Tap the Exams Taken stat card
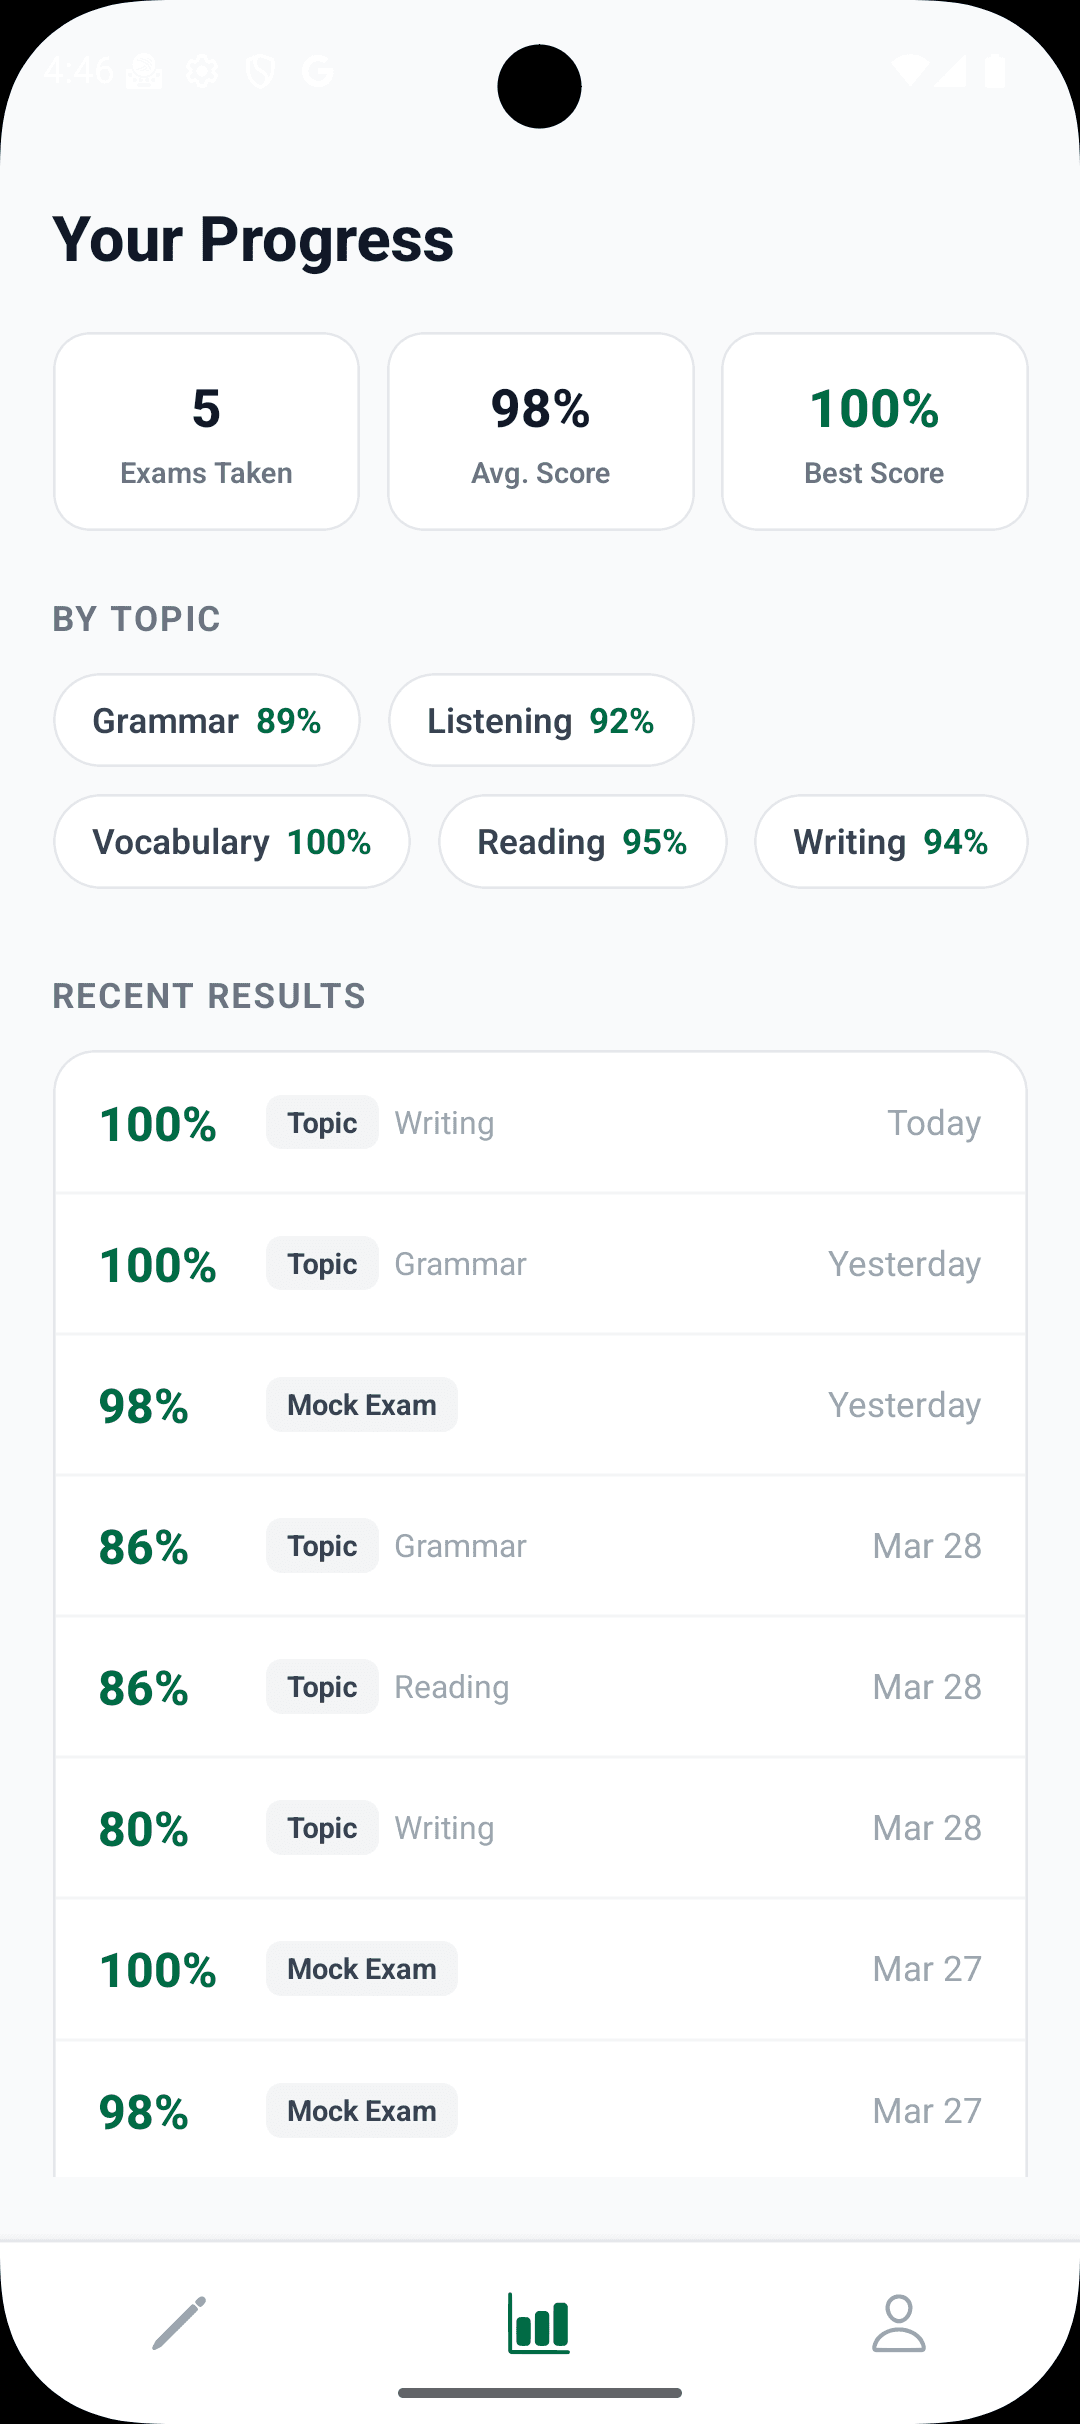 206,432
